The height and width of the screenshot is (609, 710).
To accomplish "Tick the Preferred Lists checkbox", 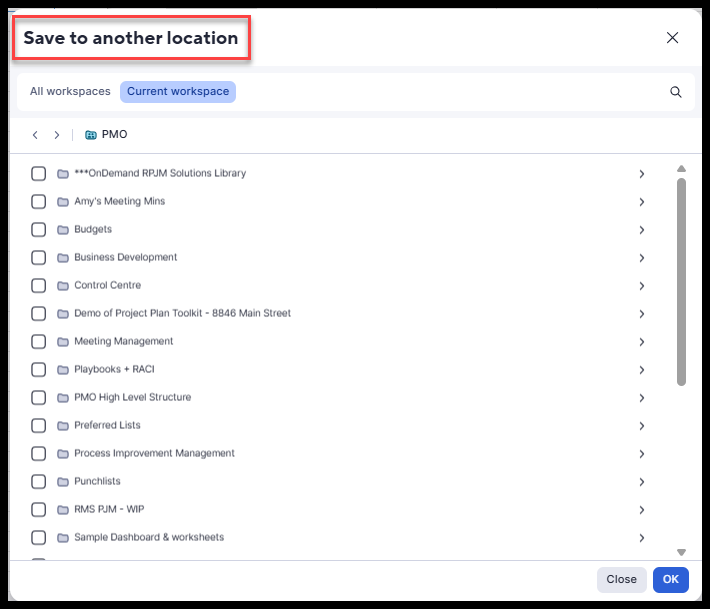I will (38, 426).
